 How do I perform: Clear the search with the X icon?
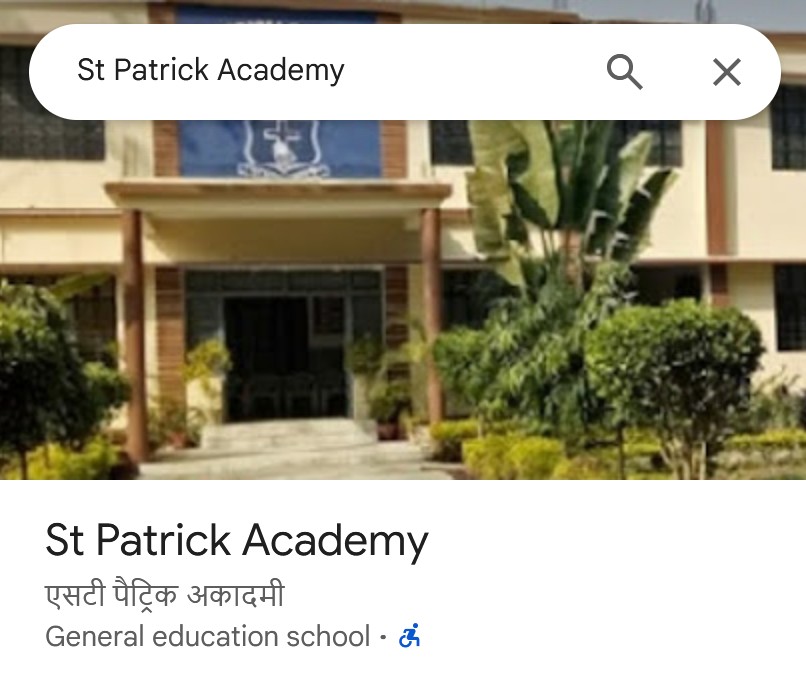[x=727, y=71]
